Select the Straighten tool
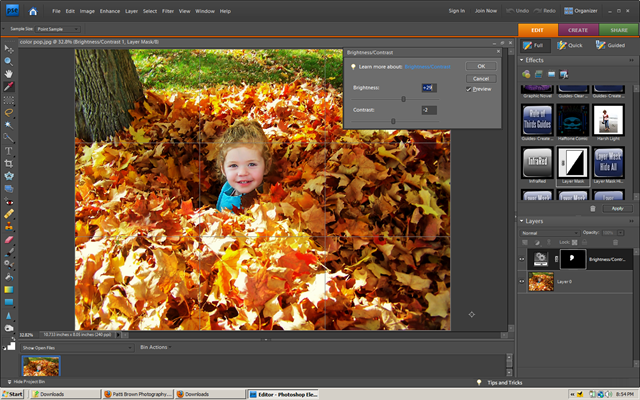This screenshot has width=640, height=400. tap(9, 189)
